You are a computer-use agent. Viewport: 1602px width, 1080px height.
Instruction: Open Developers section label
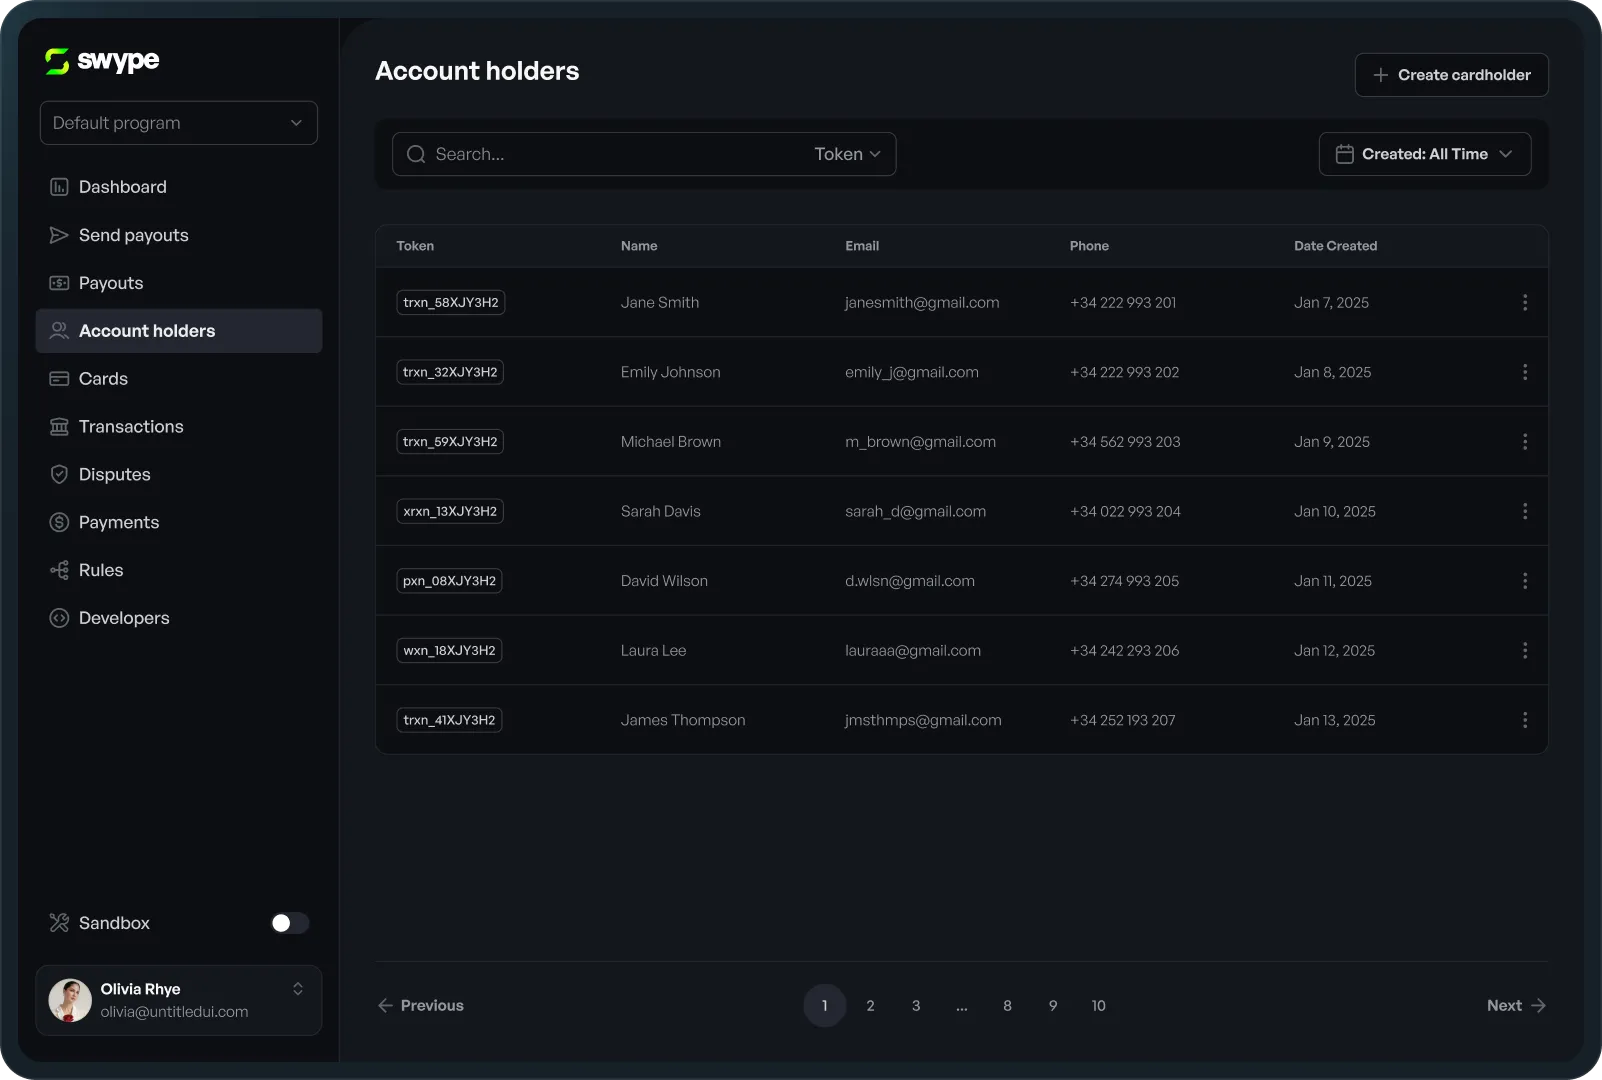[124, 618]
